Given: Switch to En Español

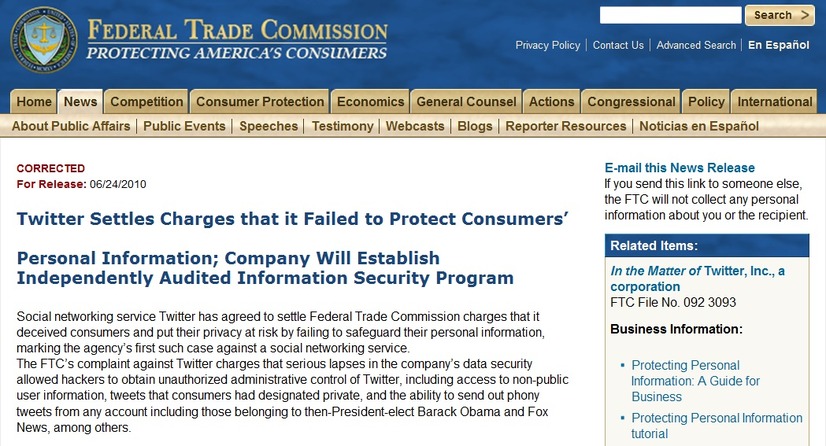Looking at the screenshot, I should (779, 45).
